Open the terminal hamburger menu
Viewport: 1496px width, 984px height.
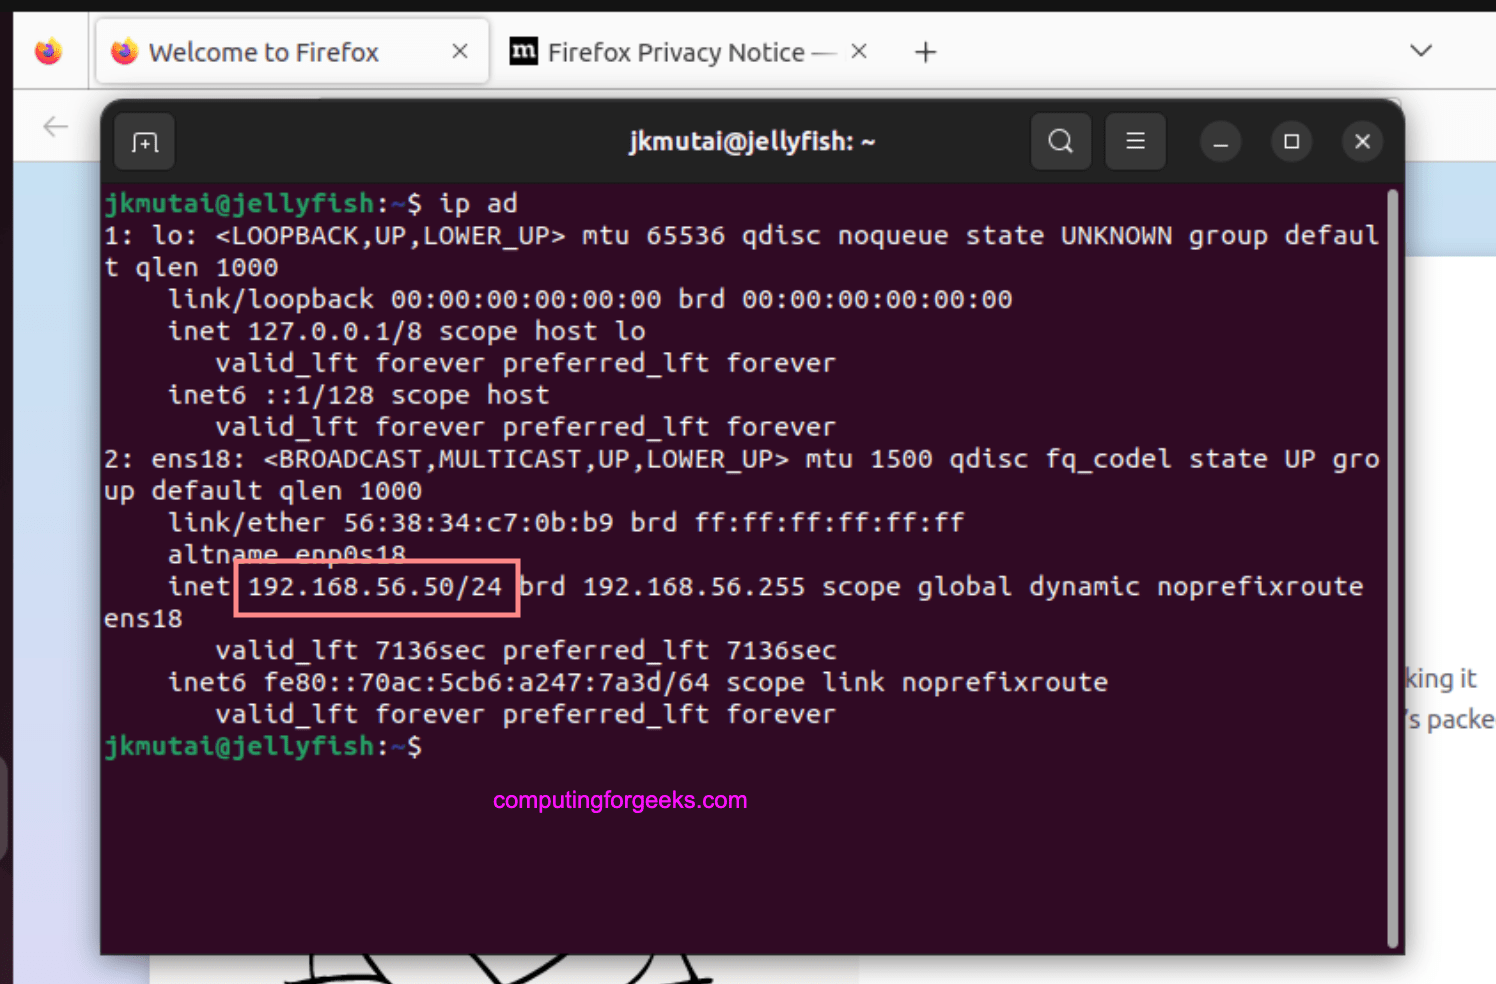click(1135, 141)
